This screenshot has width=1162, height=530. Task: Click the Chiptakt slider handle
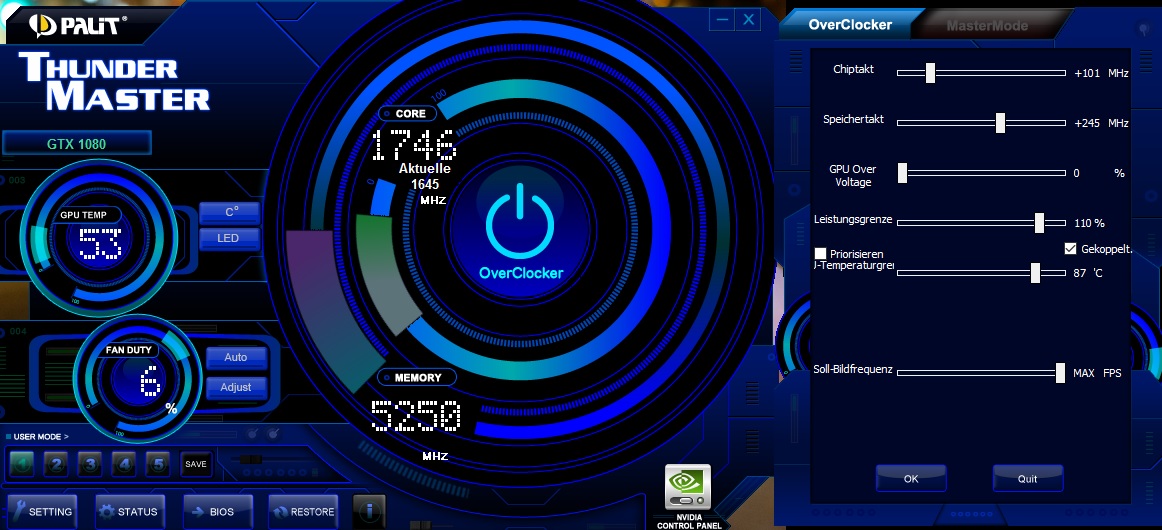[930, 73]
